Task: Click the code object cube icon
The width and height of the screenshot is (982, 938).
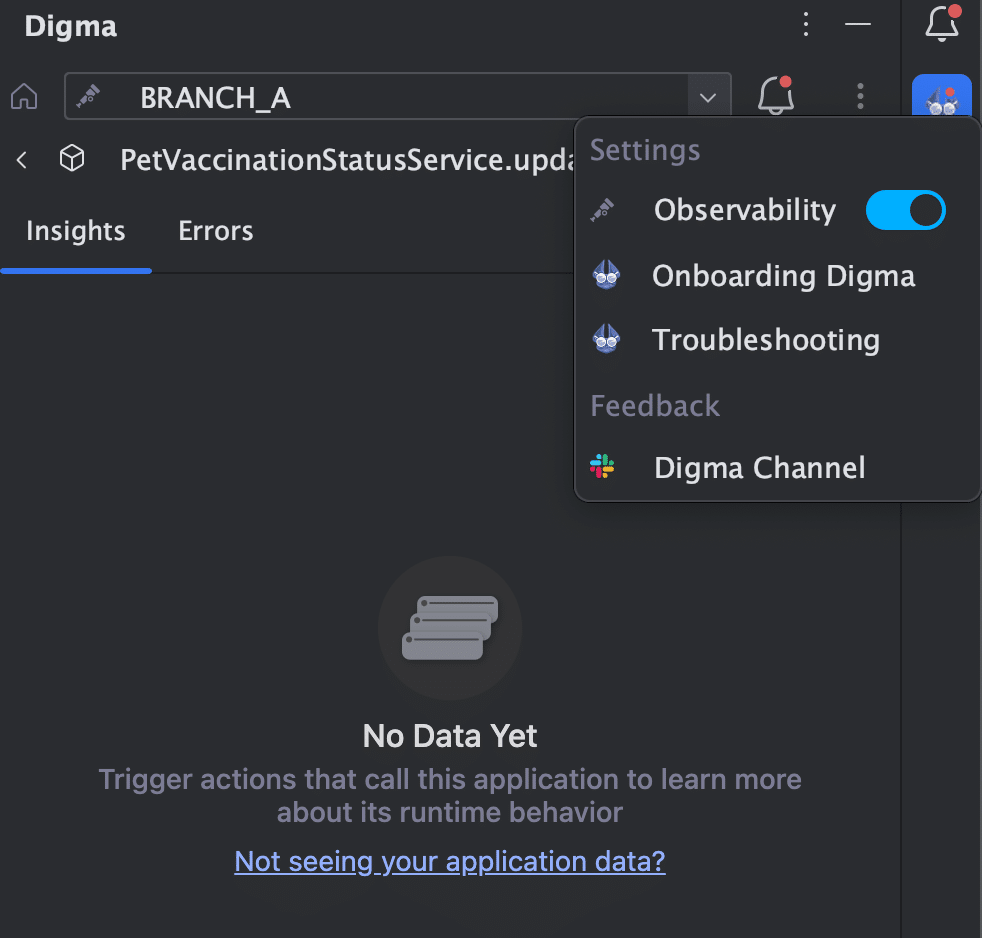Action: [x=72, y=158]
